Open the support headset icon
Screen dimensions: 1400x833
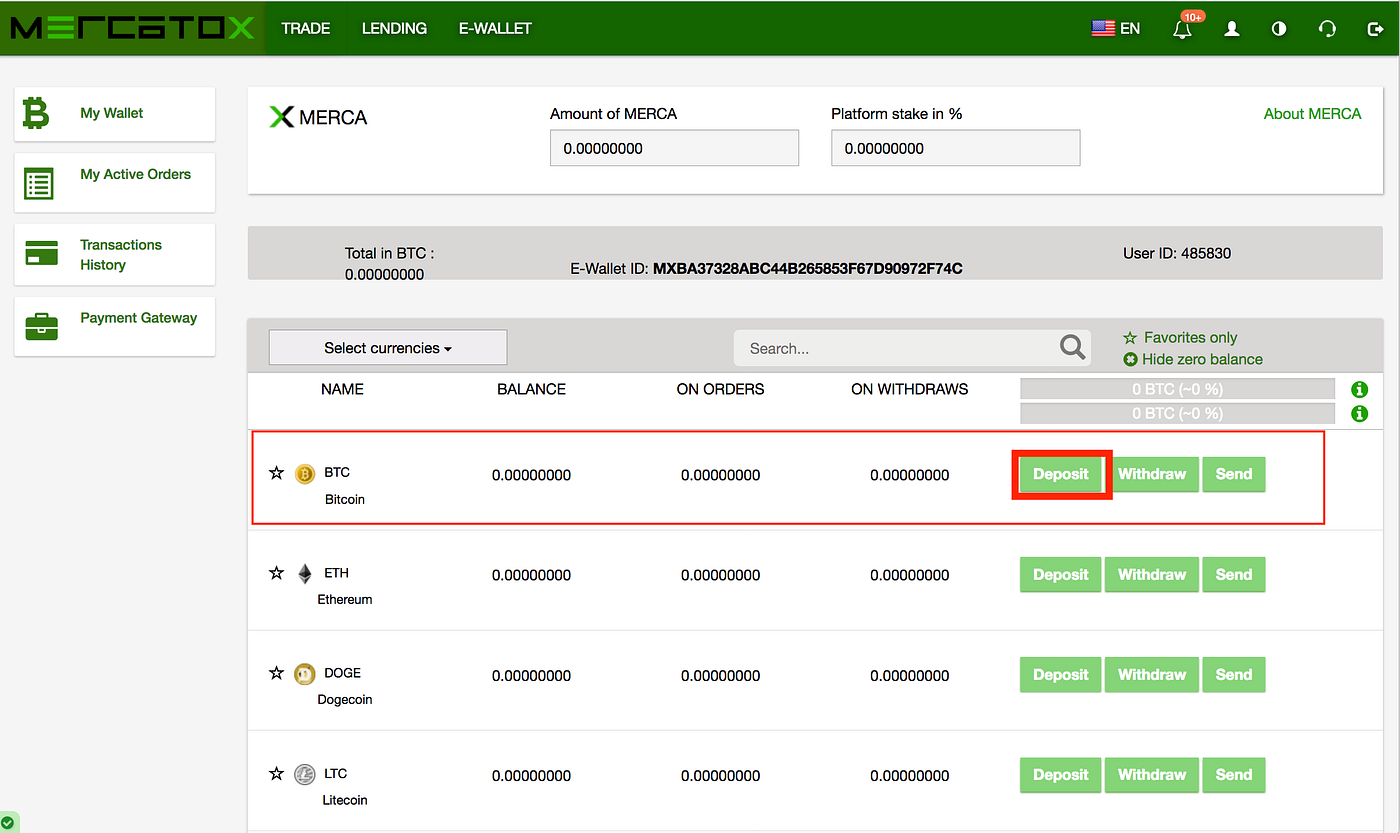(1327, 29)
